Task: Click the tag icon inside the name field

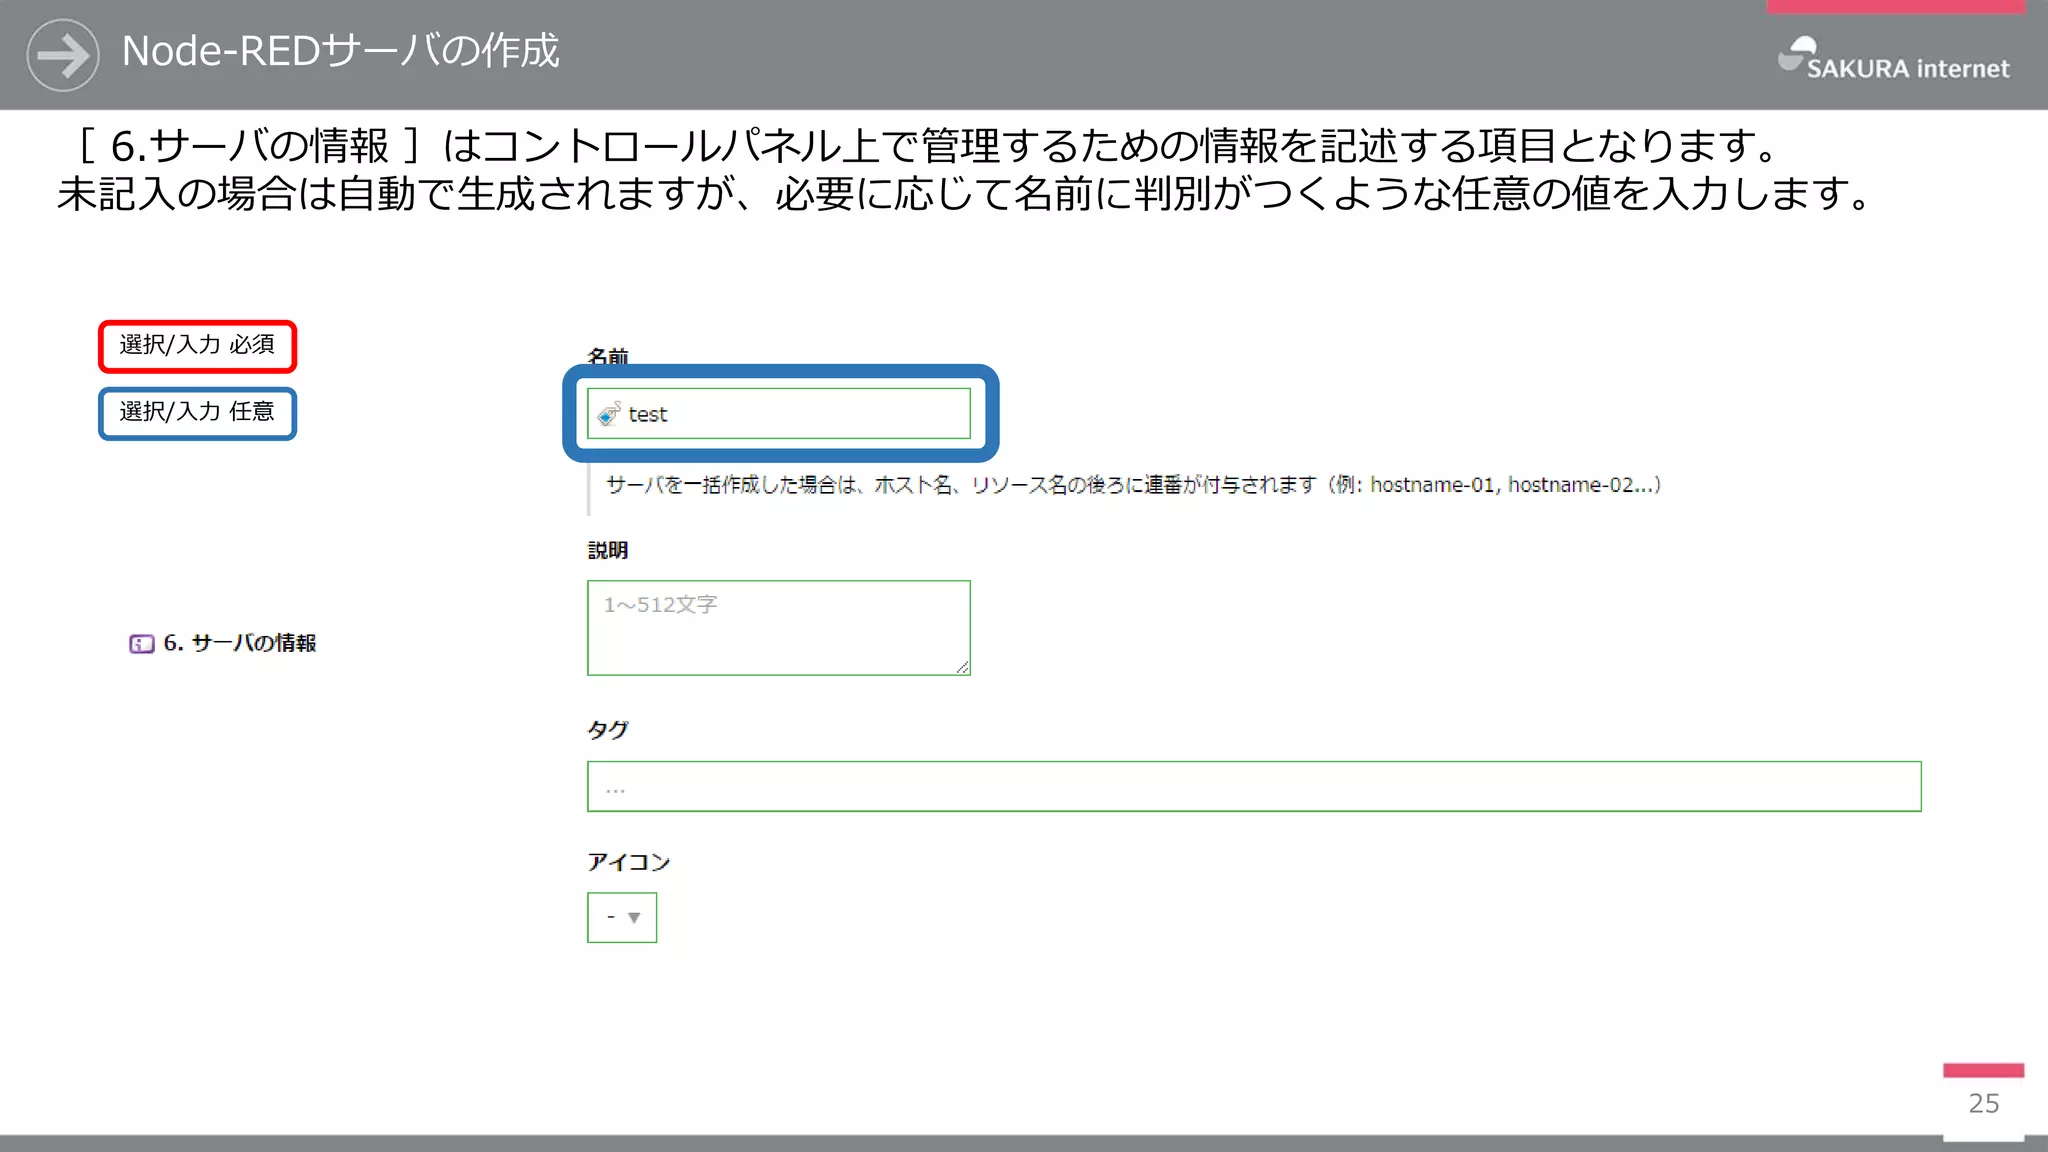Action: click(x=609, y=413)
